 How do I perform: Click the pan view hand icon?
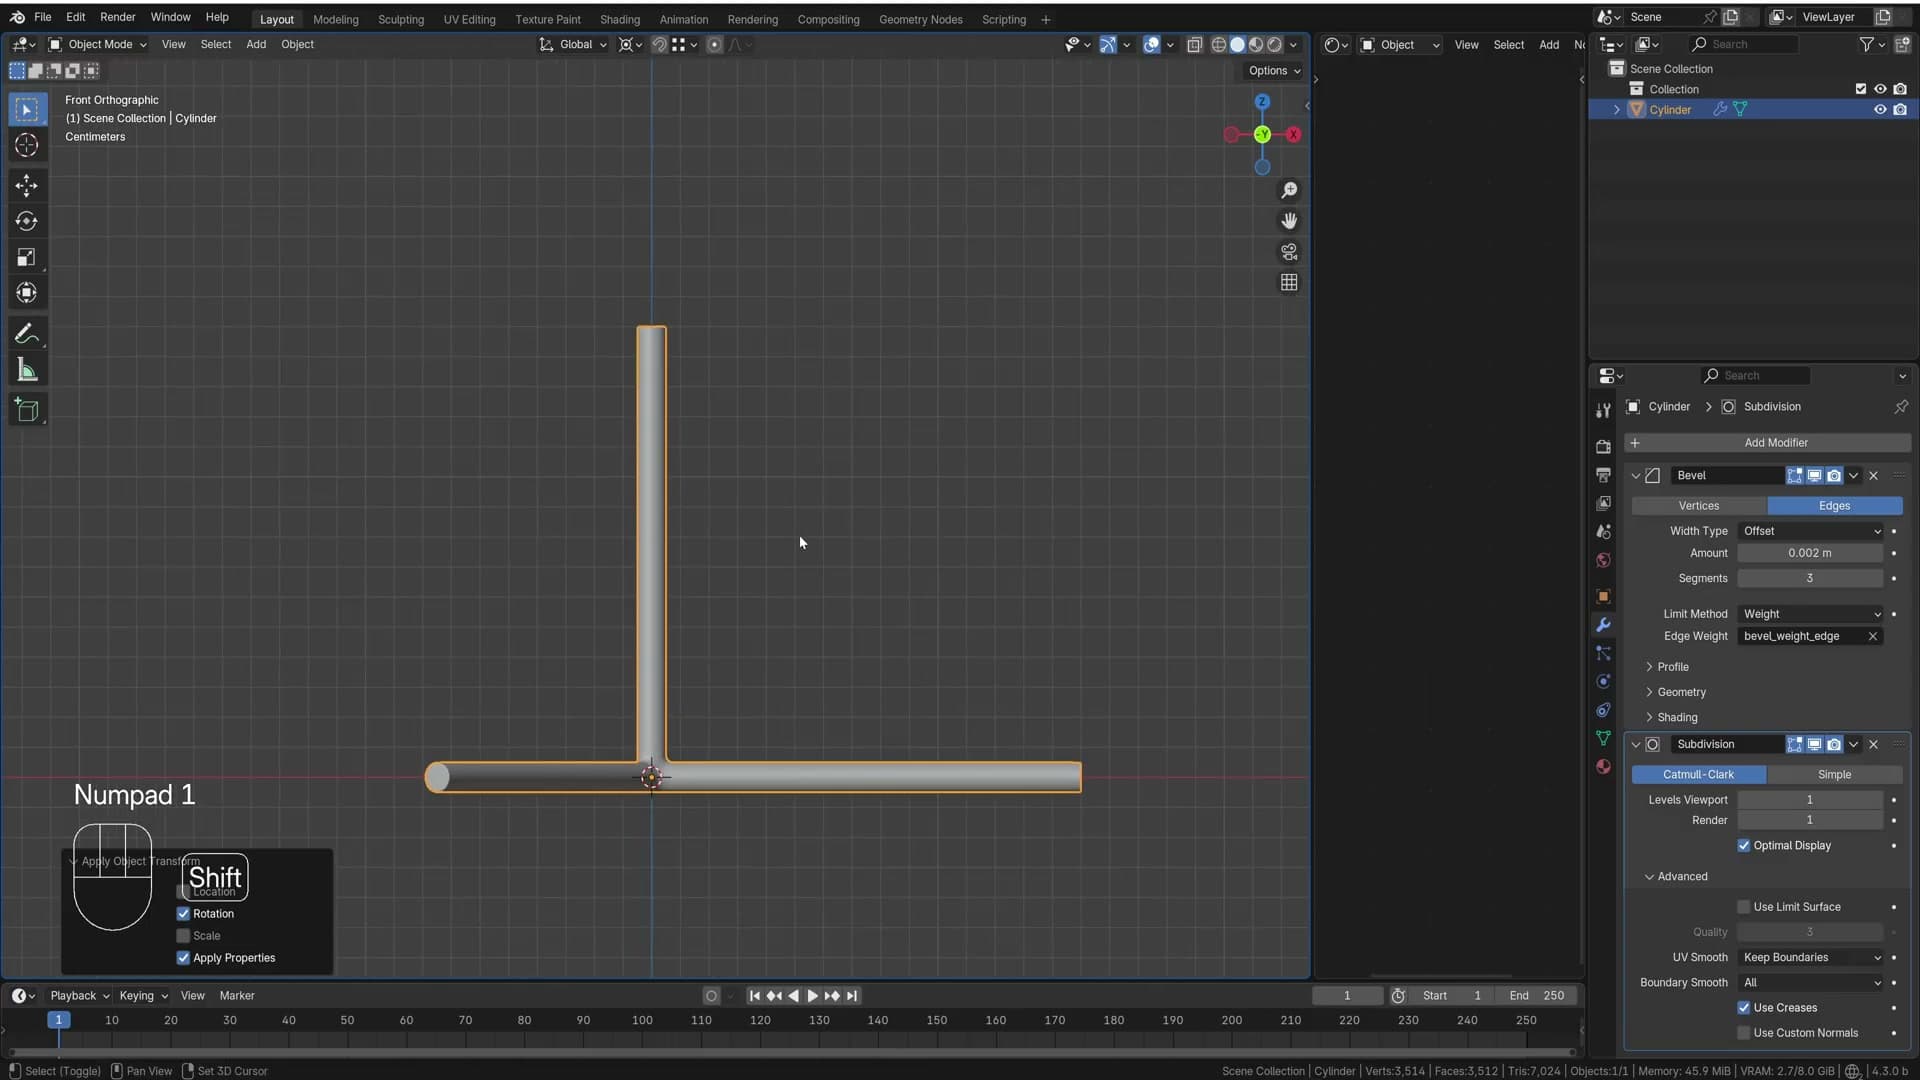[1289, 221]
